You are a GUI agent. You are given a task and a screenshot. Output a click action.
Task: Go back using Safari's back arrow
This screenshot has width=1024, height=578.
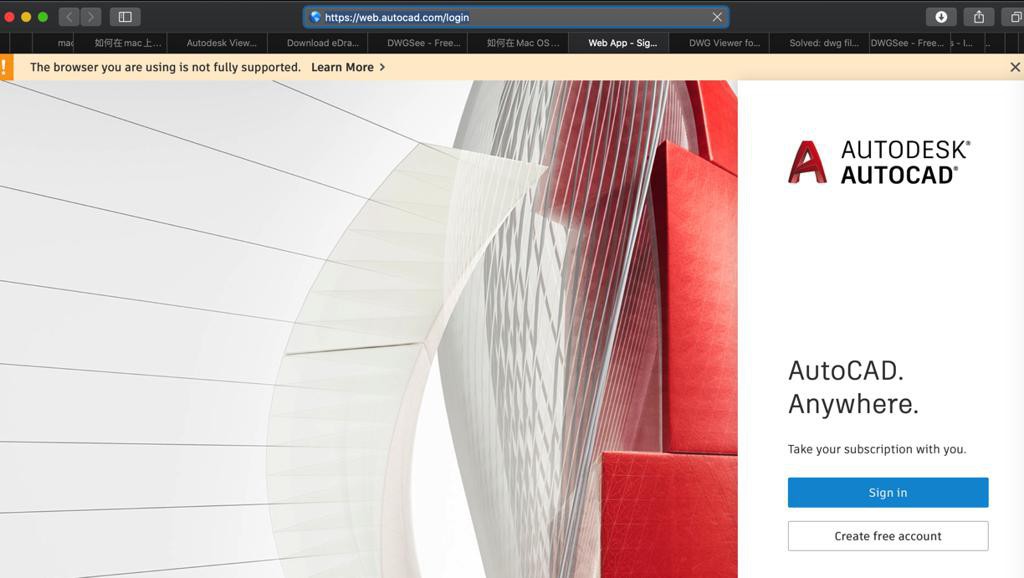(x=69, y=17)
